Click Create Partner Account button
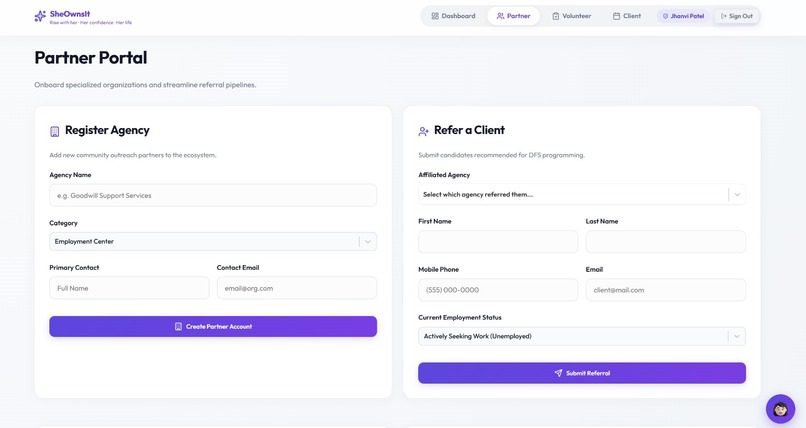This screenshot has height=428, width=806. (213, 326)
